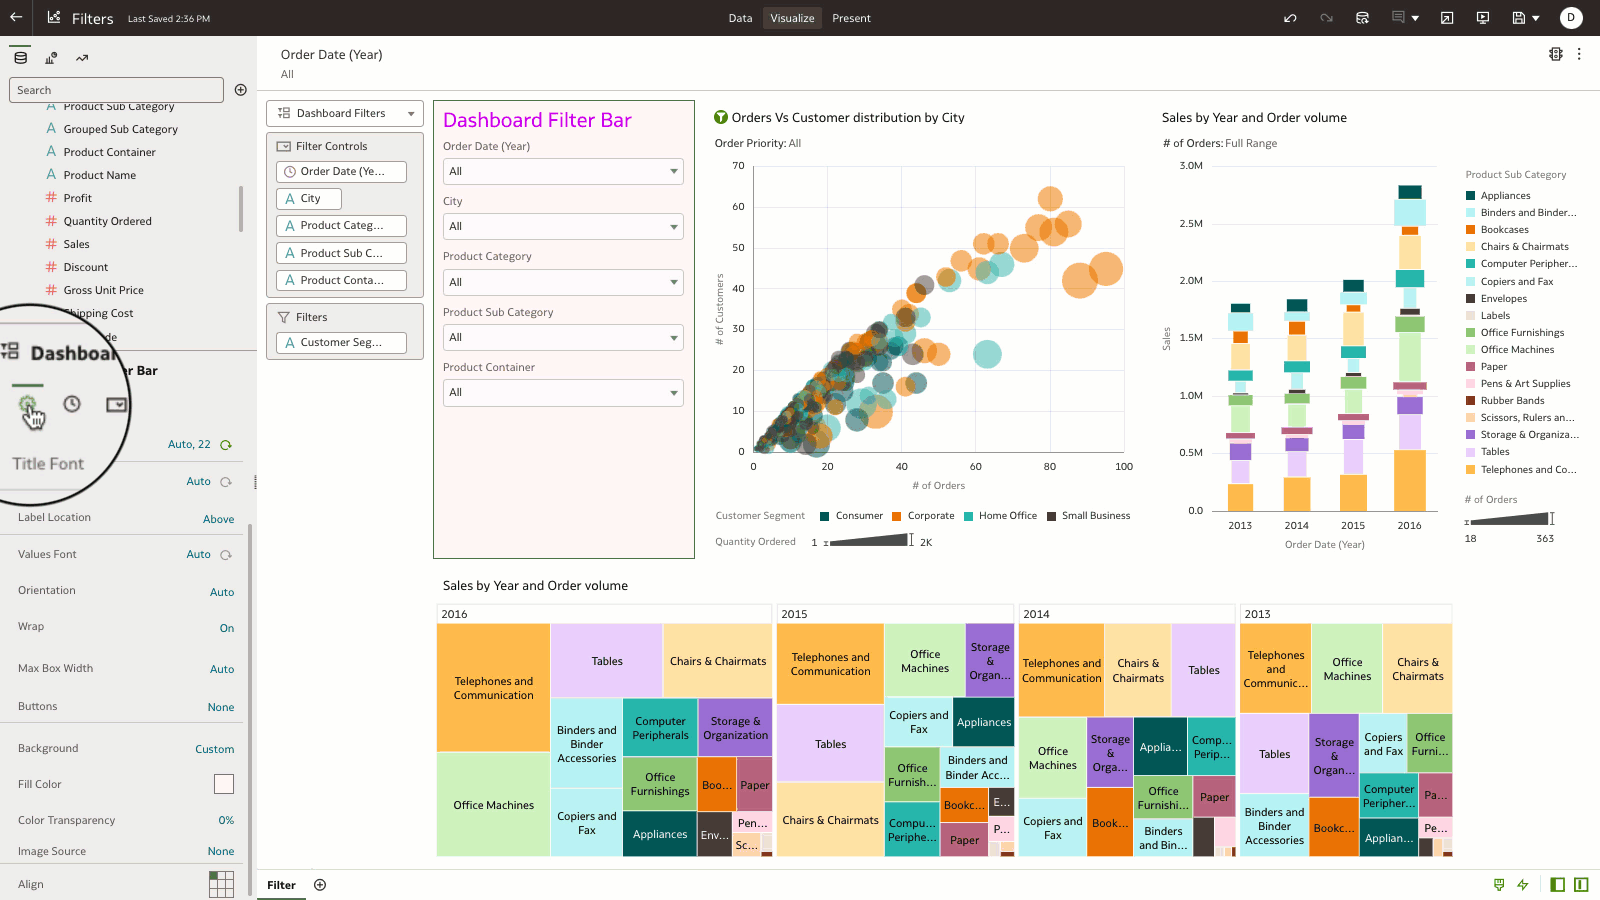Switch to the Present tab

pyautogui.click(x=852, y=18)
